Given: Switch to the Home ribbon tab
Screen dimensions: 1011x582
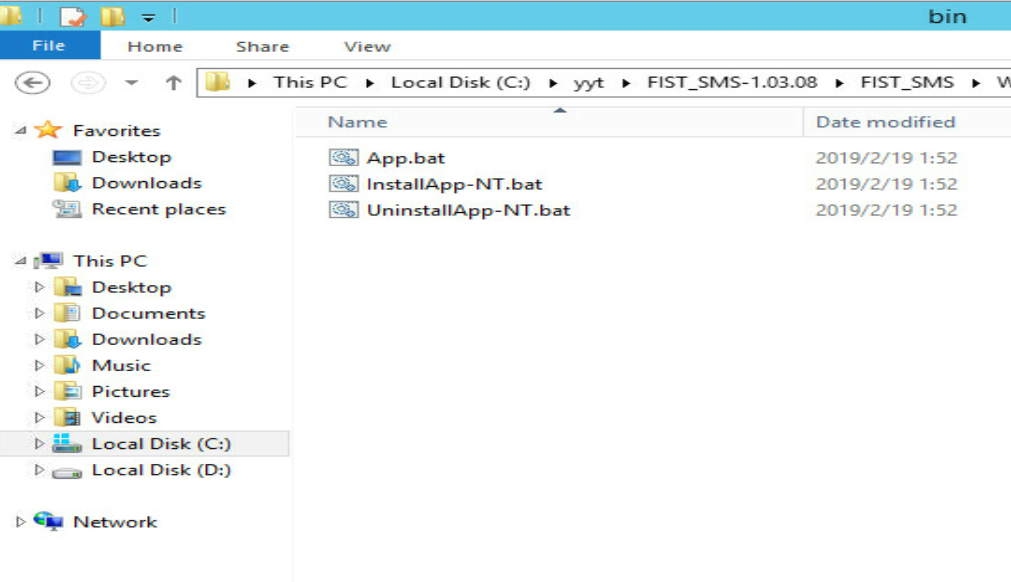Looking at the screenshot, I should tap(155, 46).
